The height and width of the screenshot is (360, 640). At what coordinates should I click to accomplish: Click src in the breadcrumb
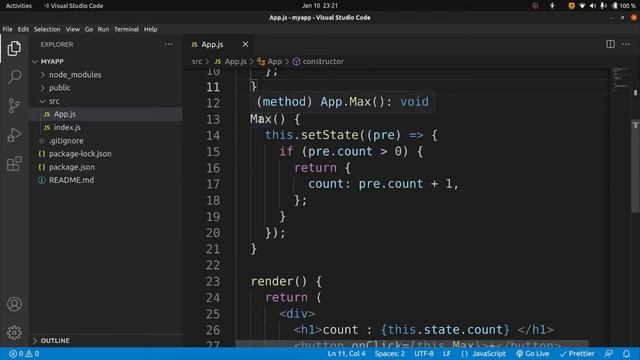(x=197, y=61)
